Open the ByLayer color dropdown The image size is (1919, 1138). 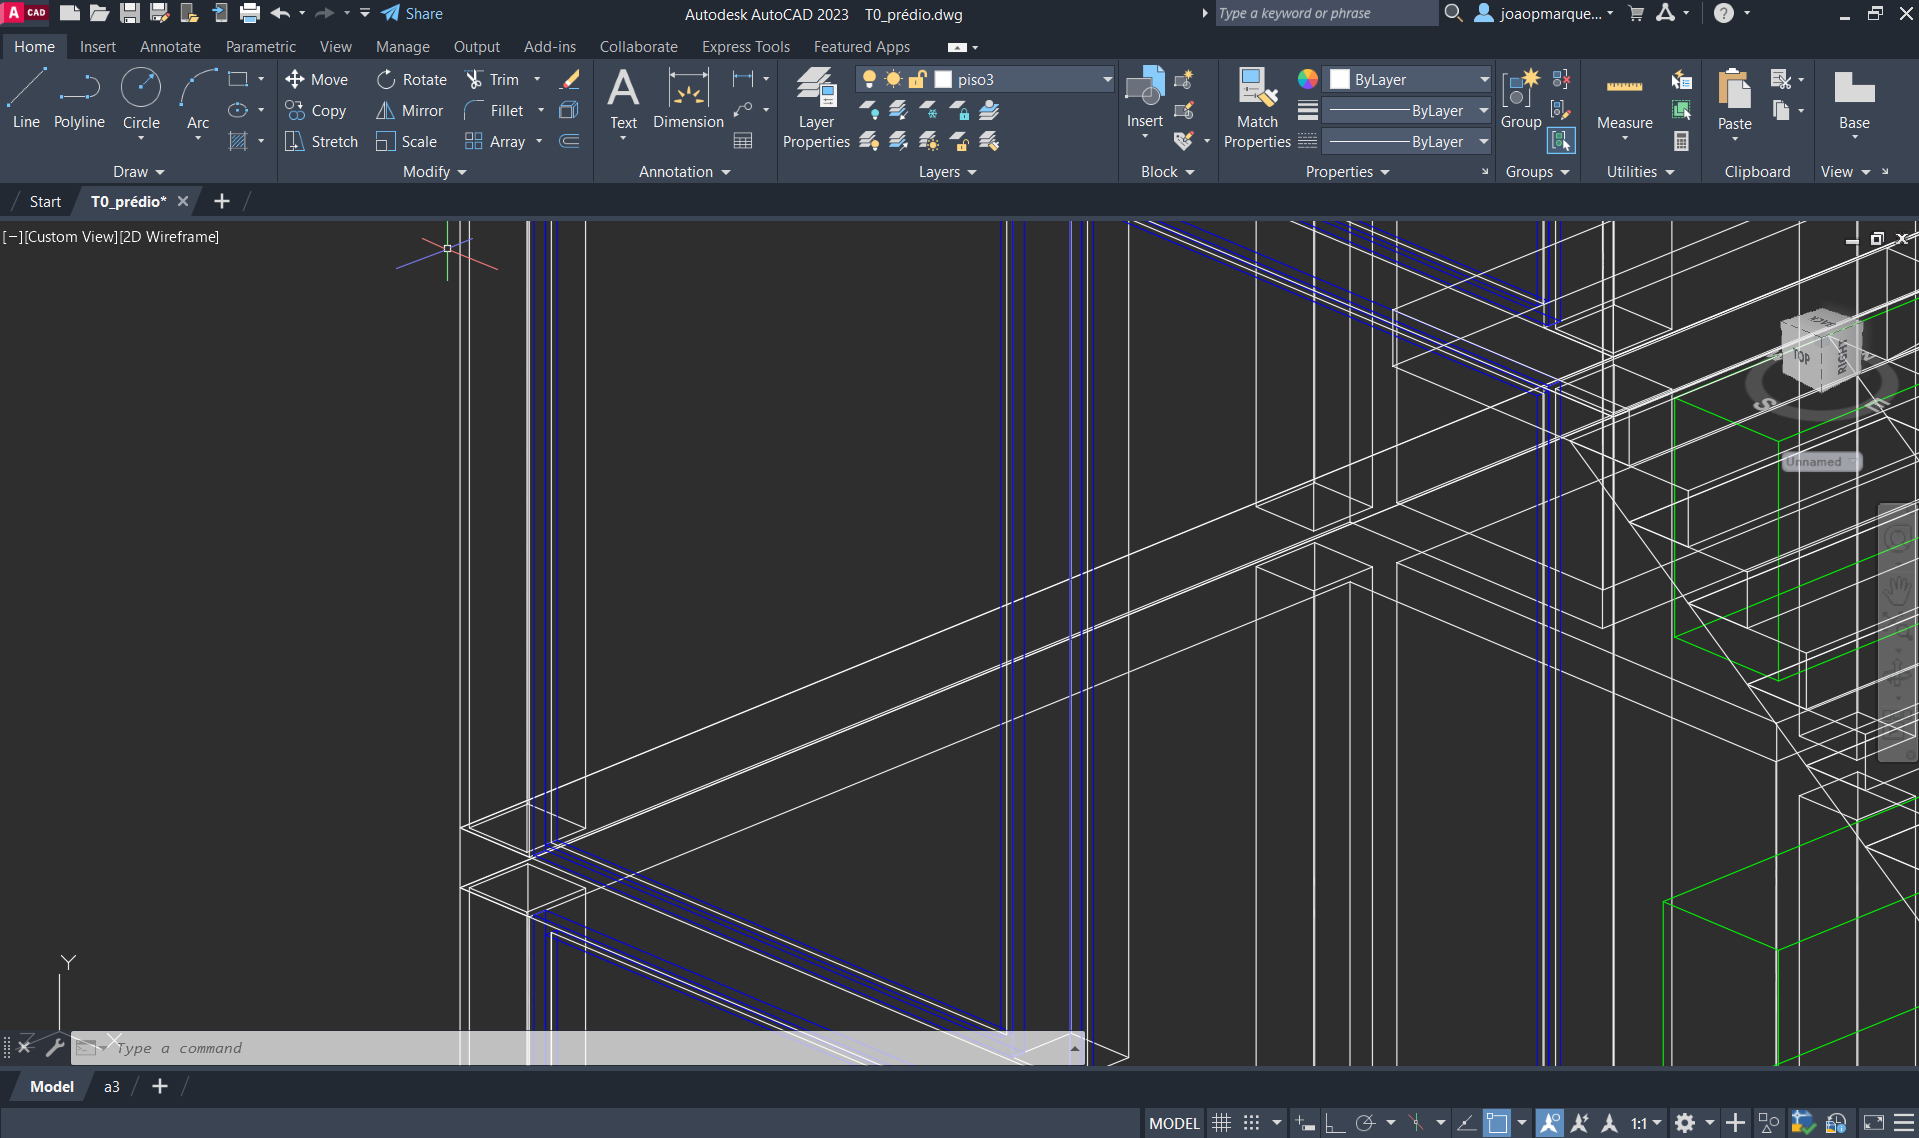point(1484,79)
